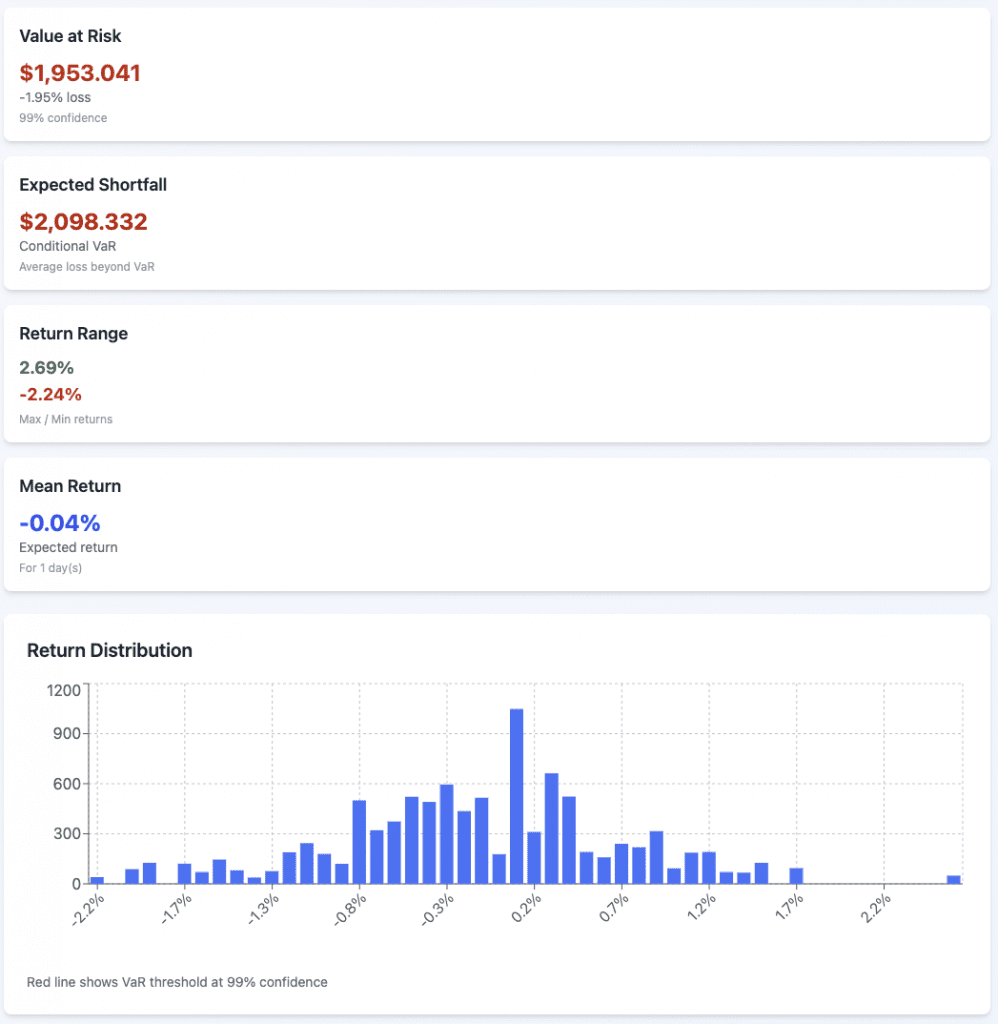Select the -2.24% minimum return value
The height and width of the screenshot is (1024, 998).
[50, 394]
